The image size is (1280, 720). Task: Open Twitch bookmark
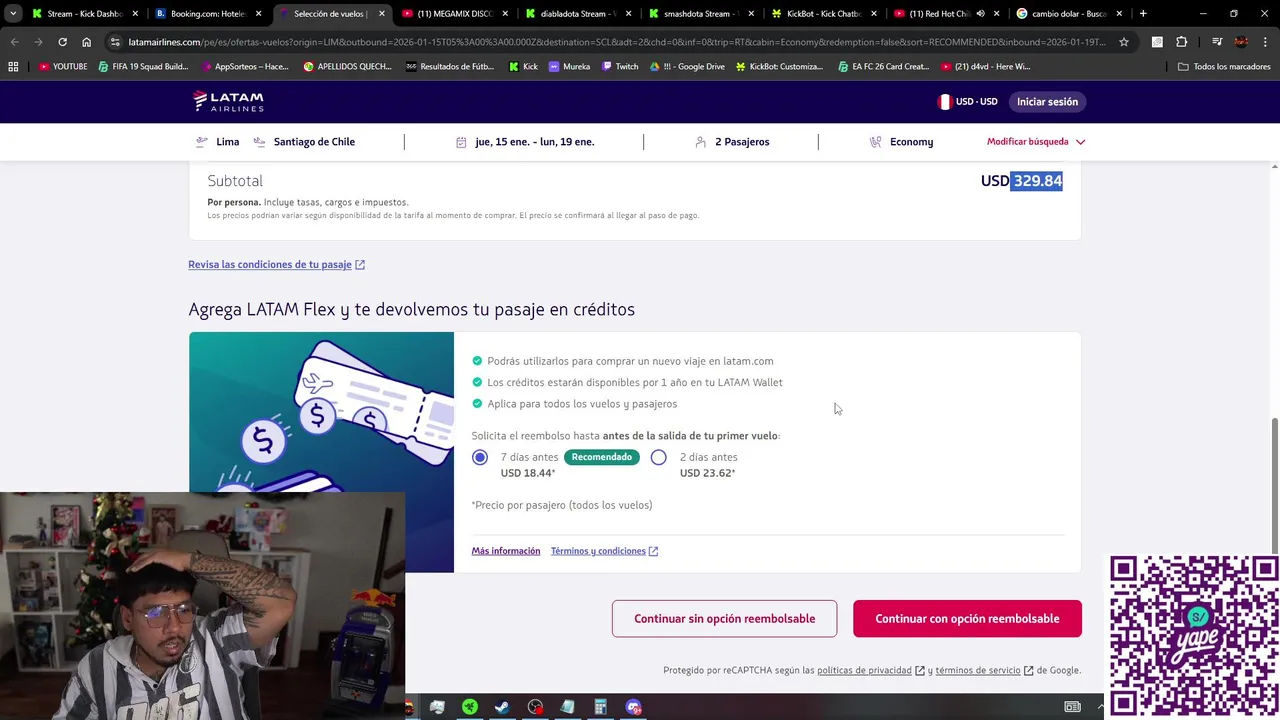click(620, 66)
